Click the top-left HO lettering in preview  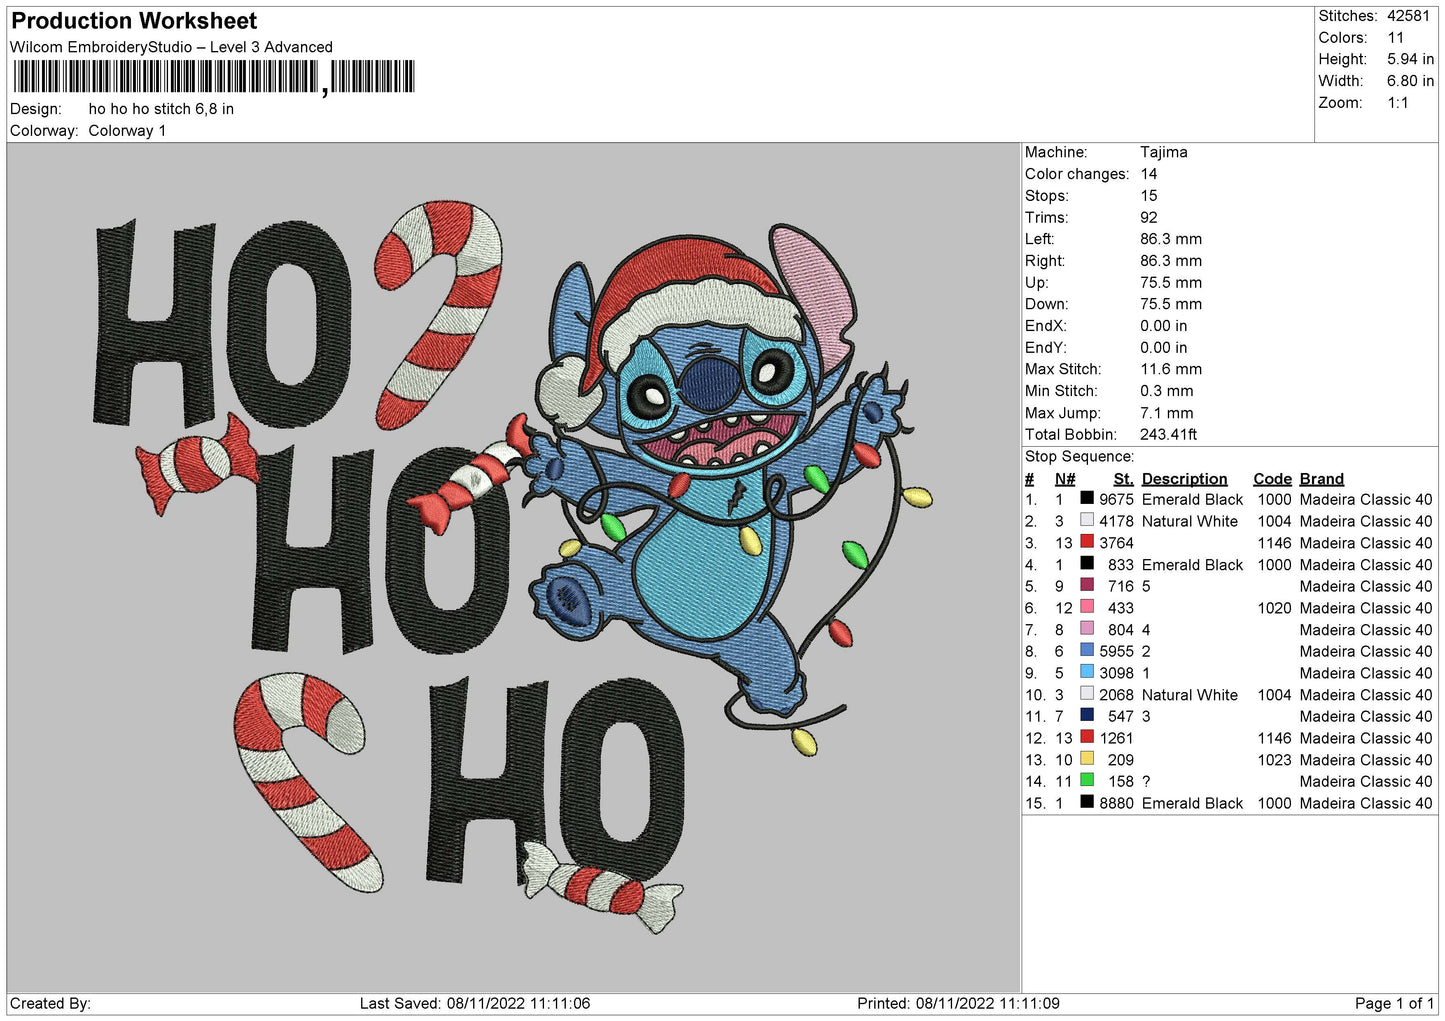tap(222, 322)
